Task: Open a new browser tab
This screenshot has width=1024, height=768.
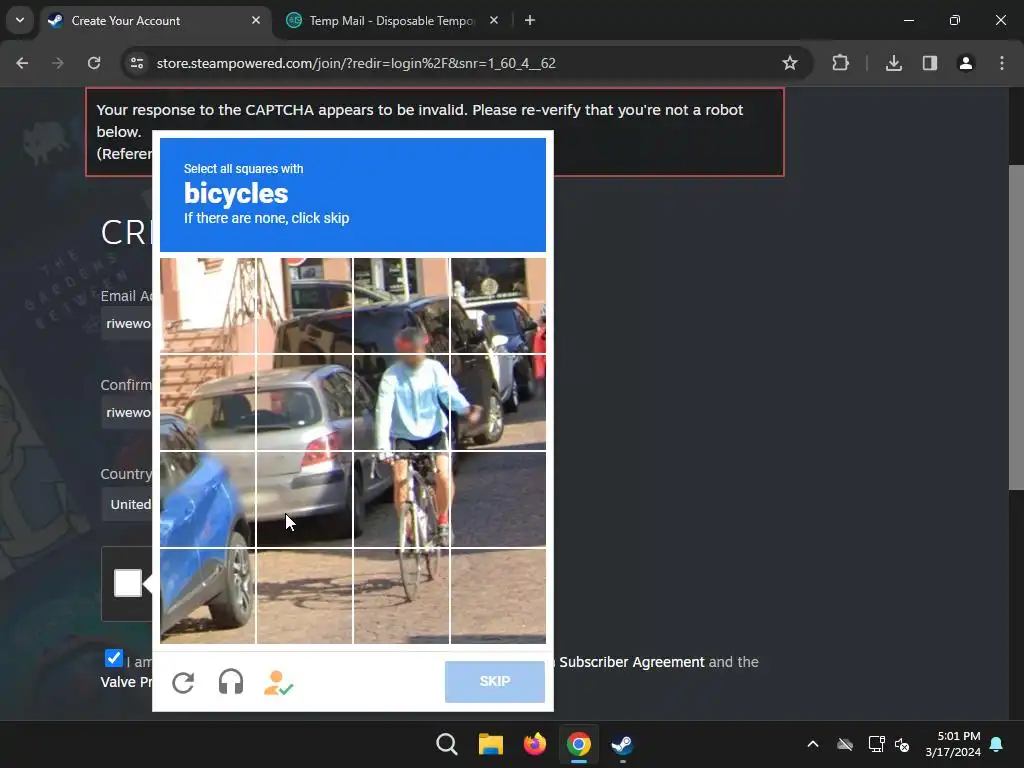Action: coord(530,21)
